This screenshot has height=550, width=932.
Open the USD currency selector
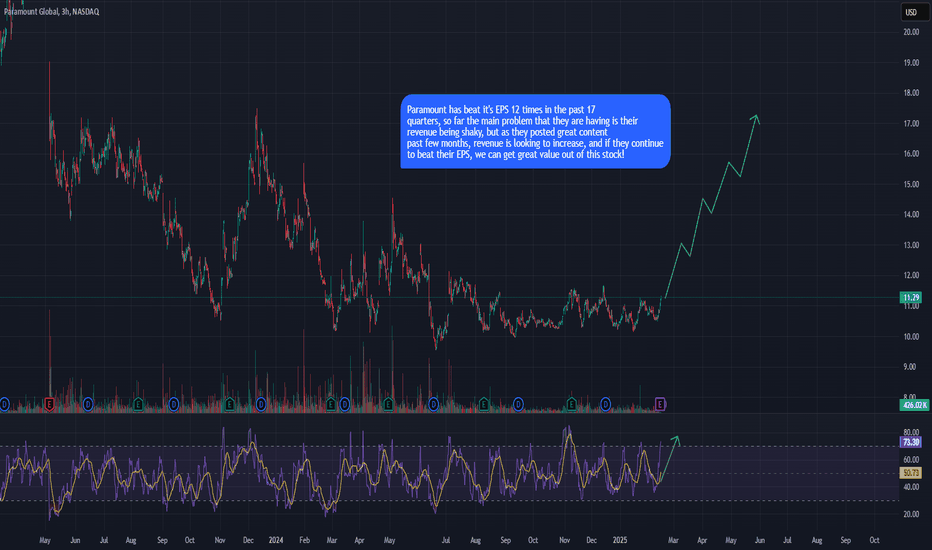tap(914, 12)
